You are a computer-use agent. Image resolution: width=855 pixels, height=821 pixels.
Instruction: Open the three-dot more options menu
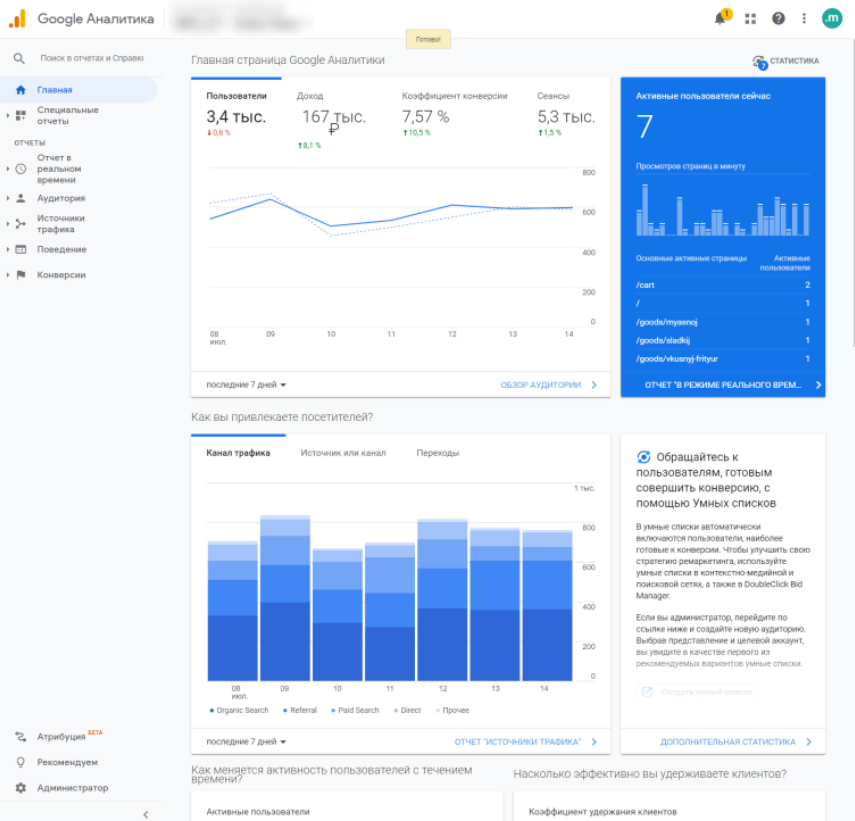click(x=804, y=19)
